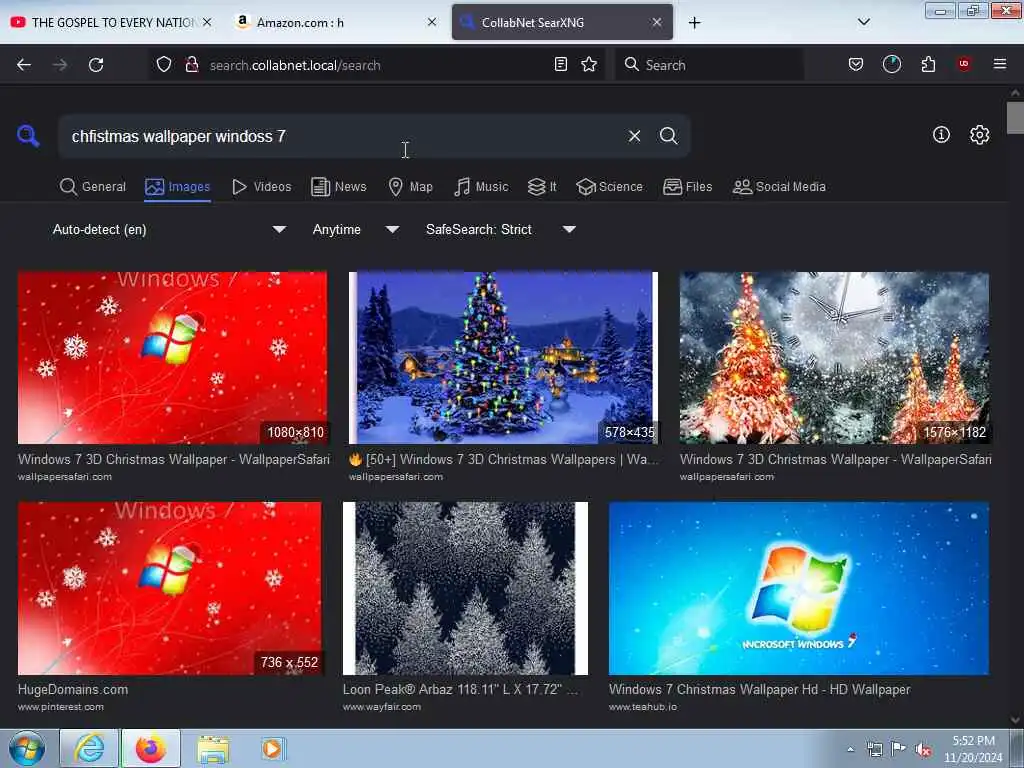Image resolution: width=1024 pixels, height=768 pixels.
Task: Click the page vertical scrollbar thumb
Action: (x=1015, y=118)
